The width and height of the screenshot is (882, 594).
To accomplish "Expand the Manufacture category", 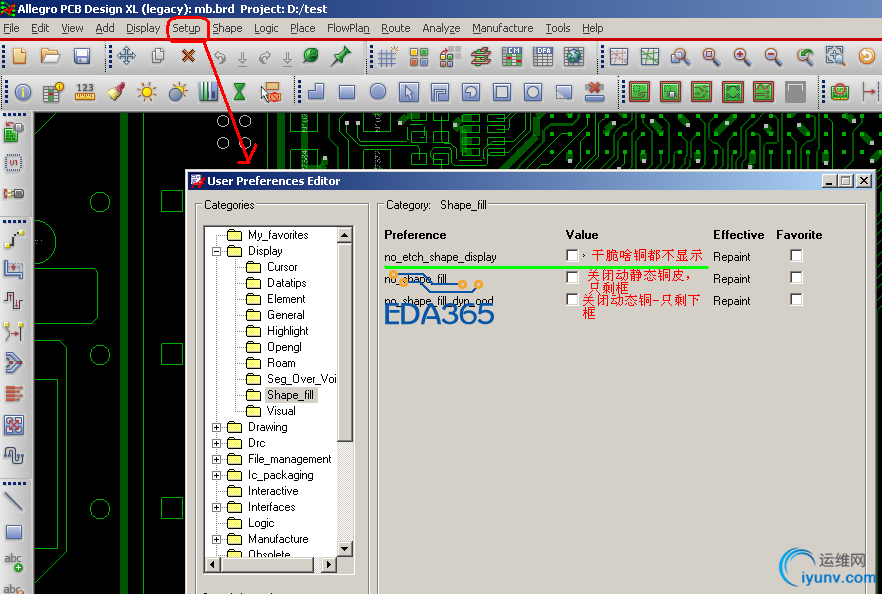I will pyautogui.click(x=217, y=539).
